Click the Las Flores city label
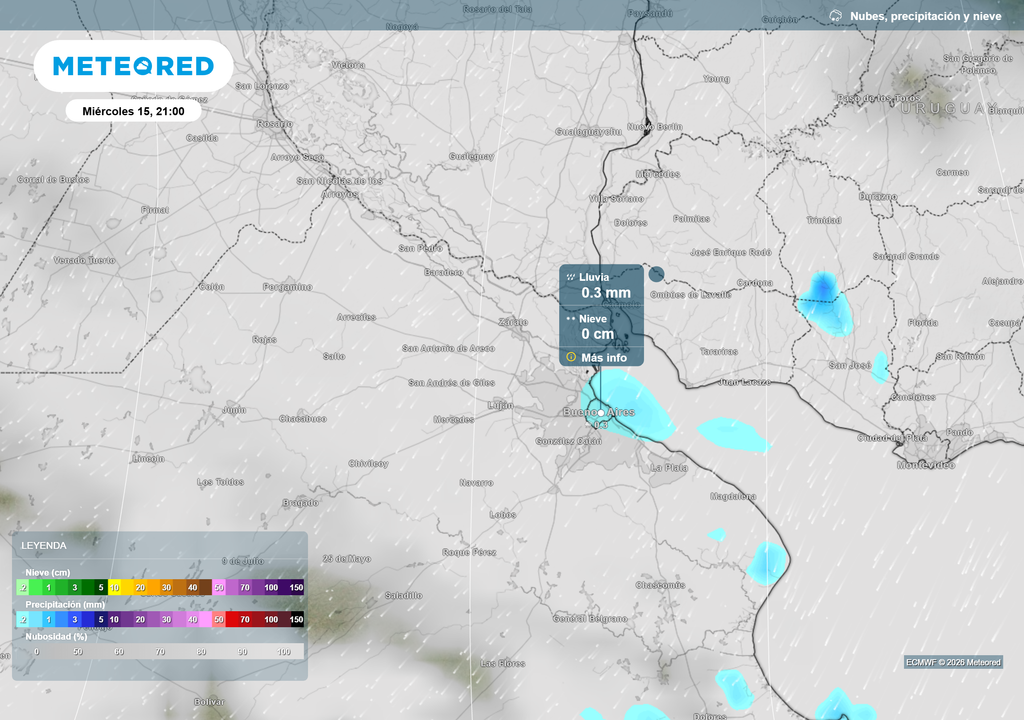The image size is (1024, 720). 503,664
